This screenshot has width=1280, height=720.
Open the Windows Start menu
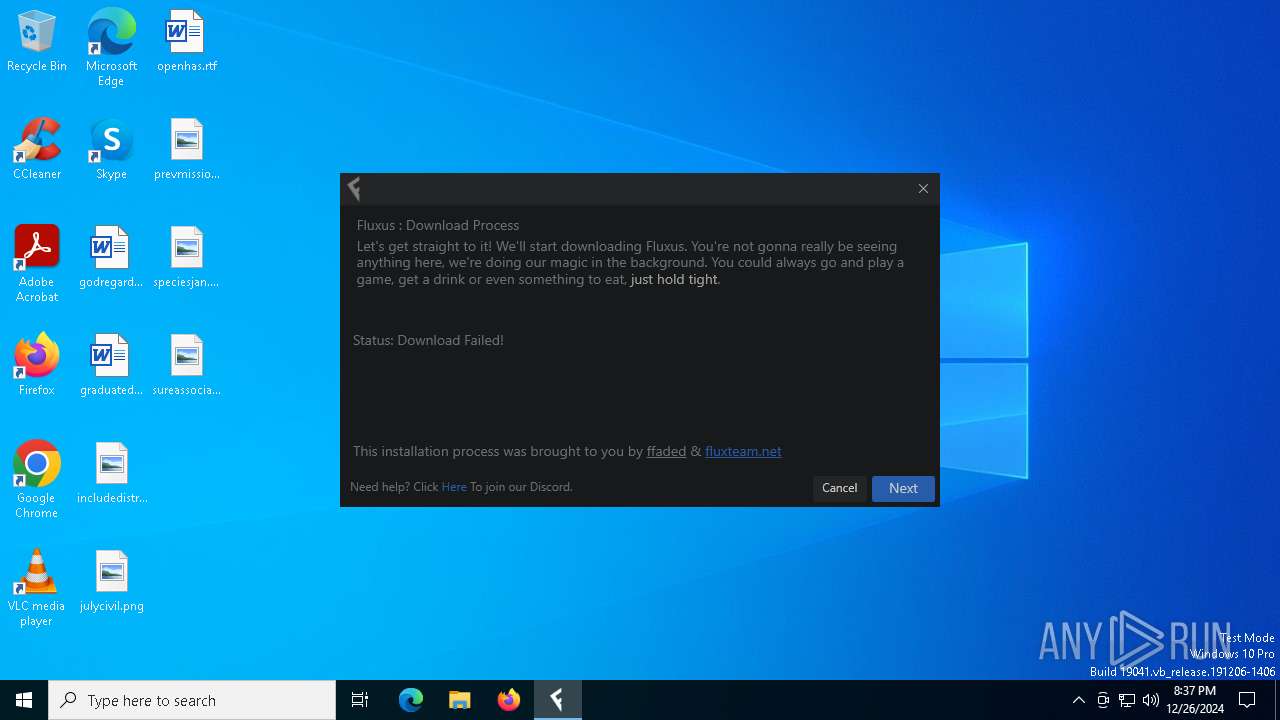tap(24, 700)
